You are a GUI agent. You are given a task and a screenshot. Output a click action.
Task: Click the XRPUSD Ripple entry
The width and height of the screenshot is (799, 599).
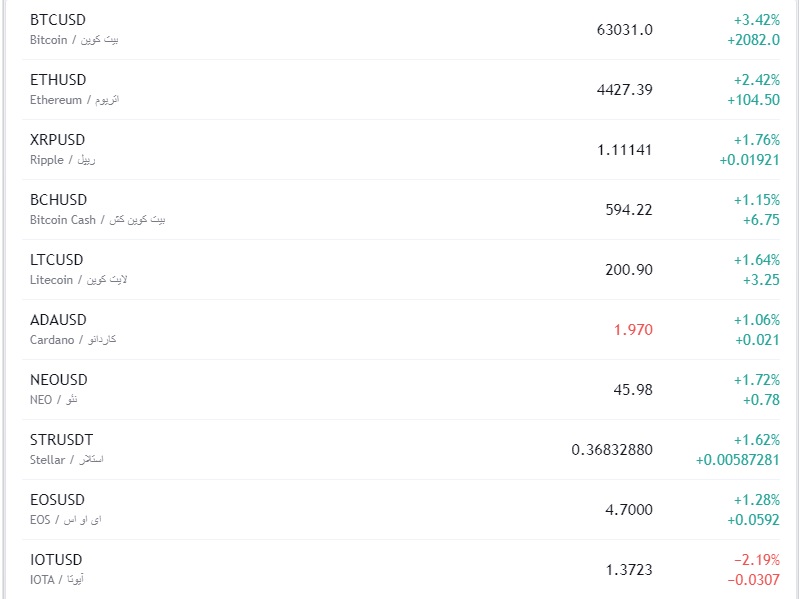click(x=58, y=140)
